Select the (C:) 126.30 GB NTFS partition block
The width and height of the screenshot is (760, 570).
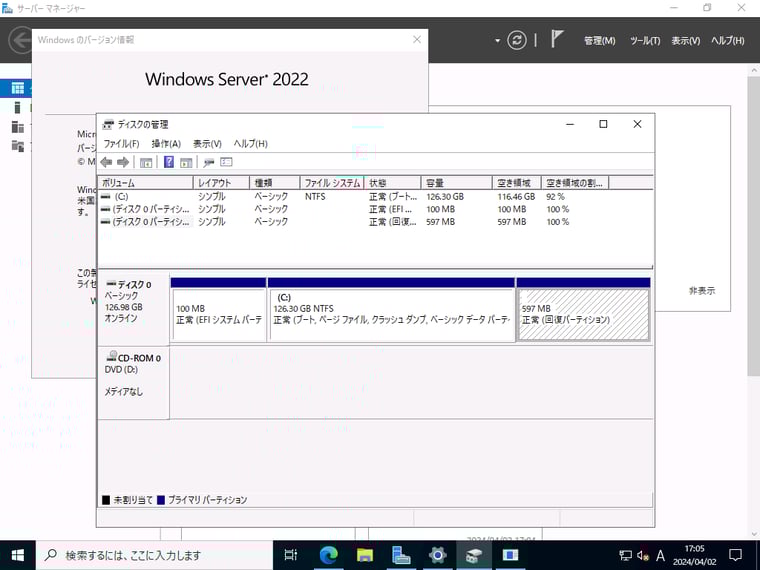pyautogui.click(x=391, y=310)
